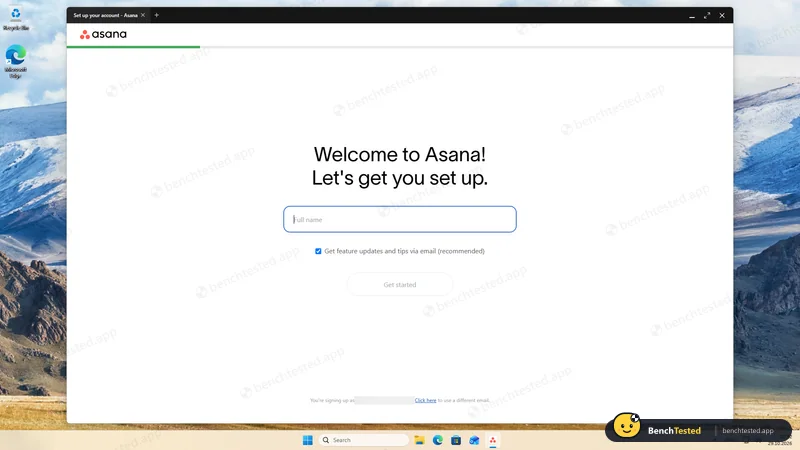Open File Explorer from taskbar
Screen dimensions: 800x450
point(419,440)
